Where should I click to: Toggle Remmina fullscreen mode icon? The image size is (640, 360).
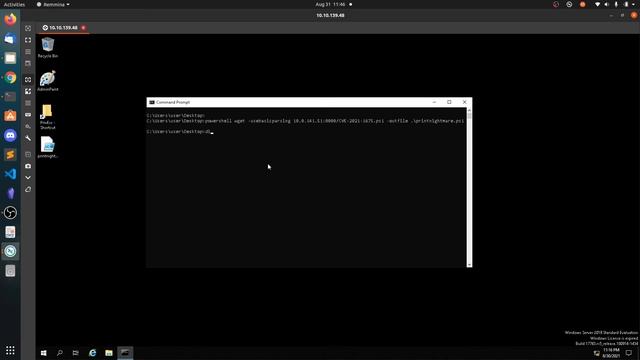pyautogui.click(x=28, y=40)
